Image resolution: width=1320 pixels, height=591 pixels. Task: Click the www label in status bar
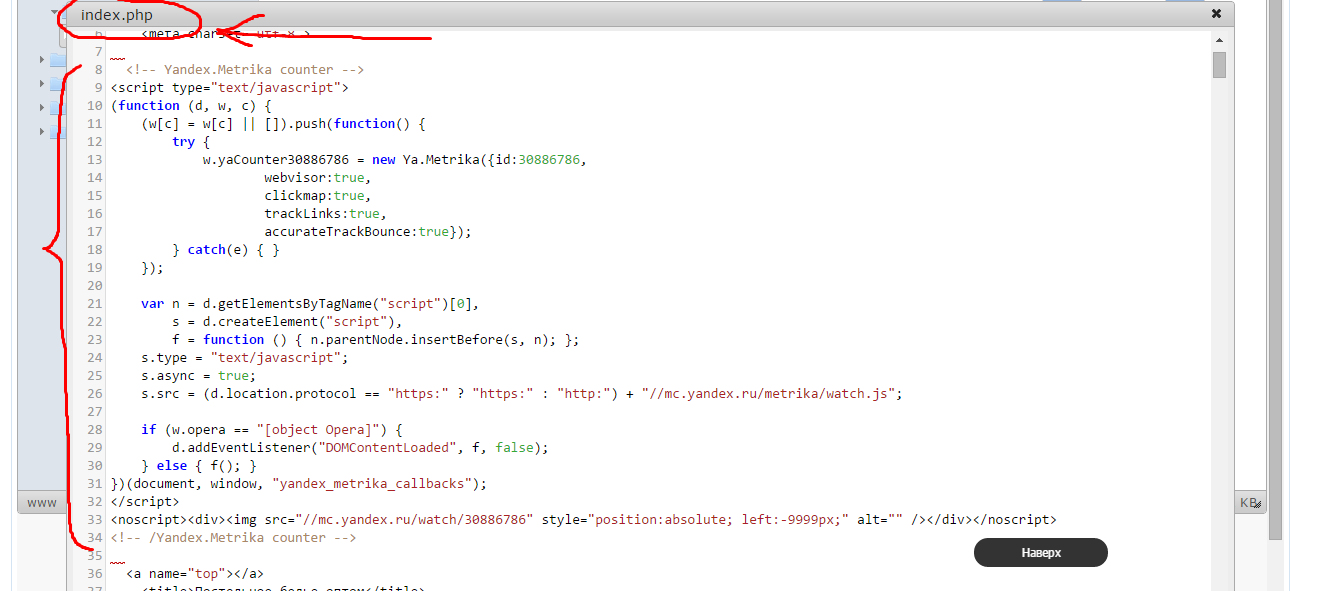42,502
